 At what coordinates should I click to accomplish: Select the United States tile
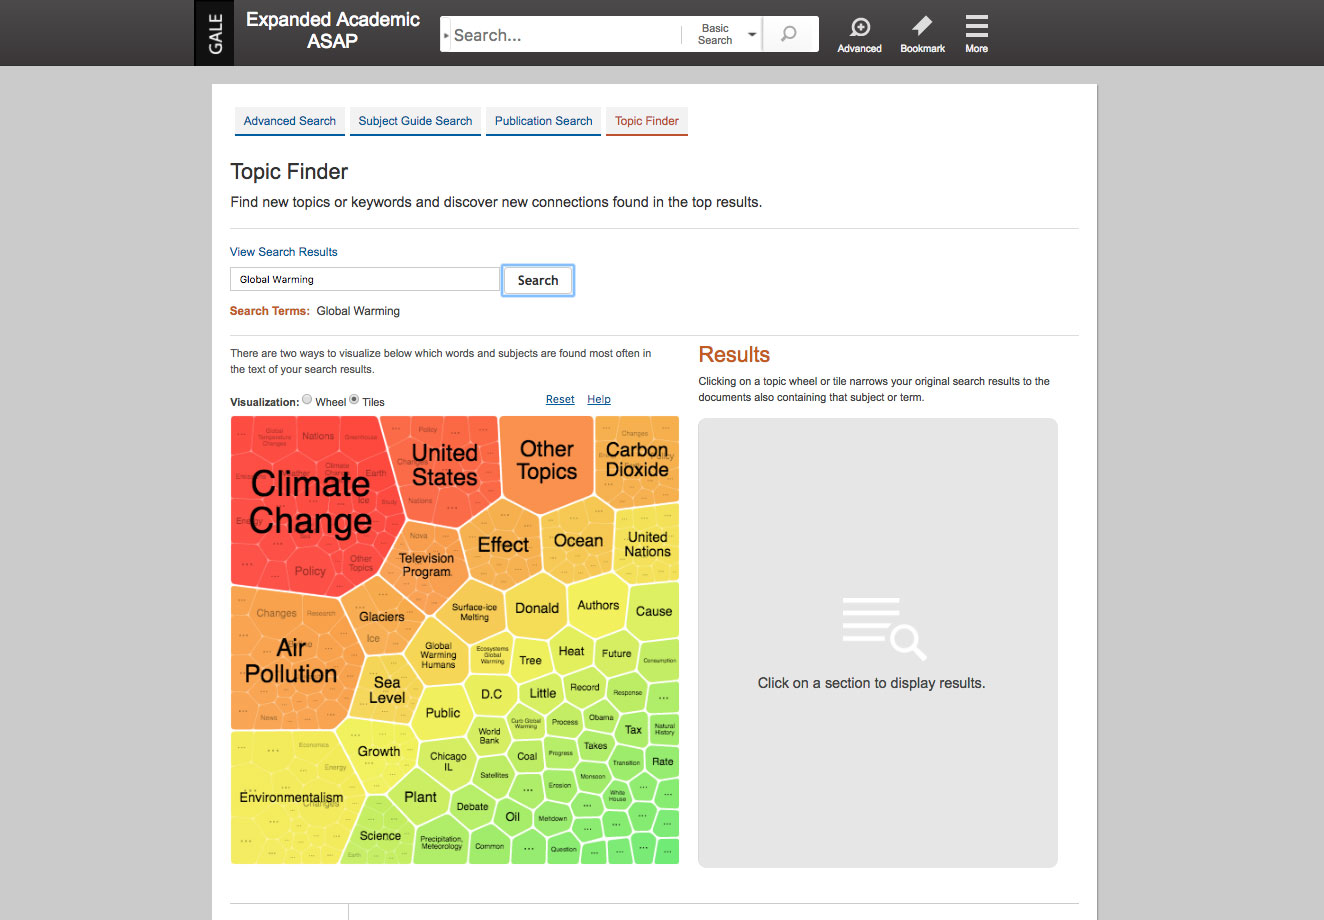445,465
